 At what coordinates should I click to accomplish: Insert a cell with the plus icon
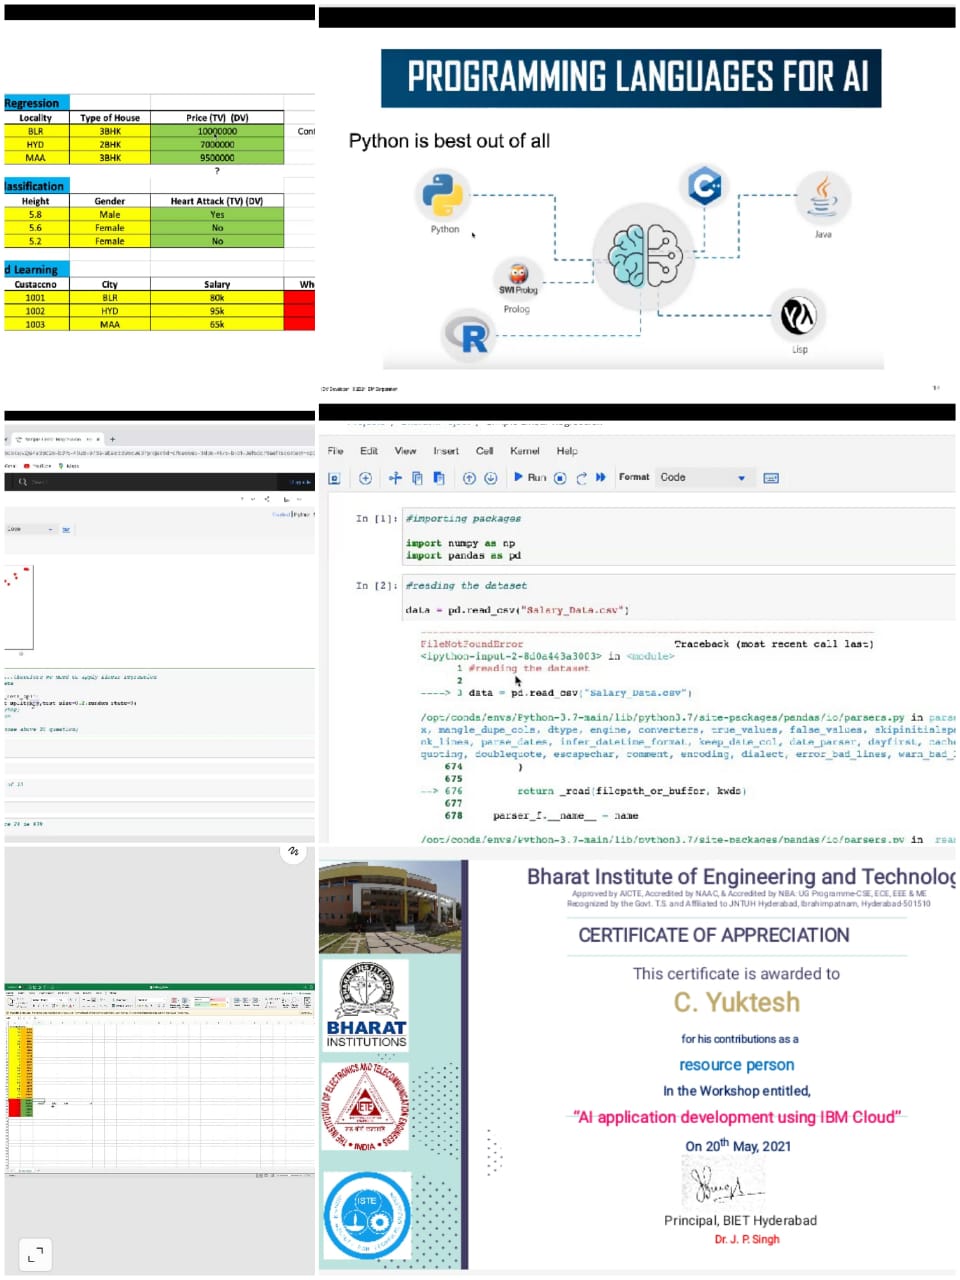click(x=365, y=478)
